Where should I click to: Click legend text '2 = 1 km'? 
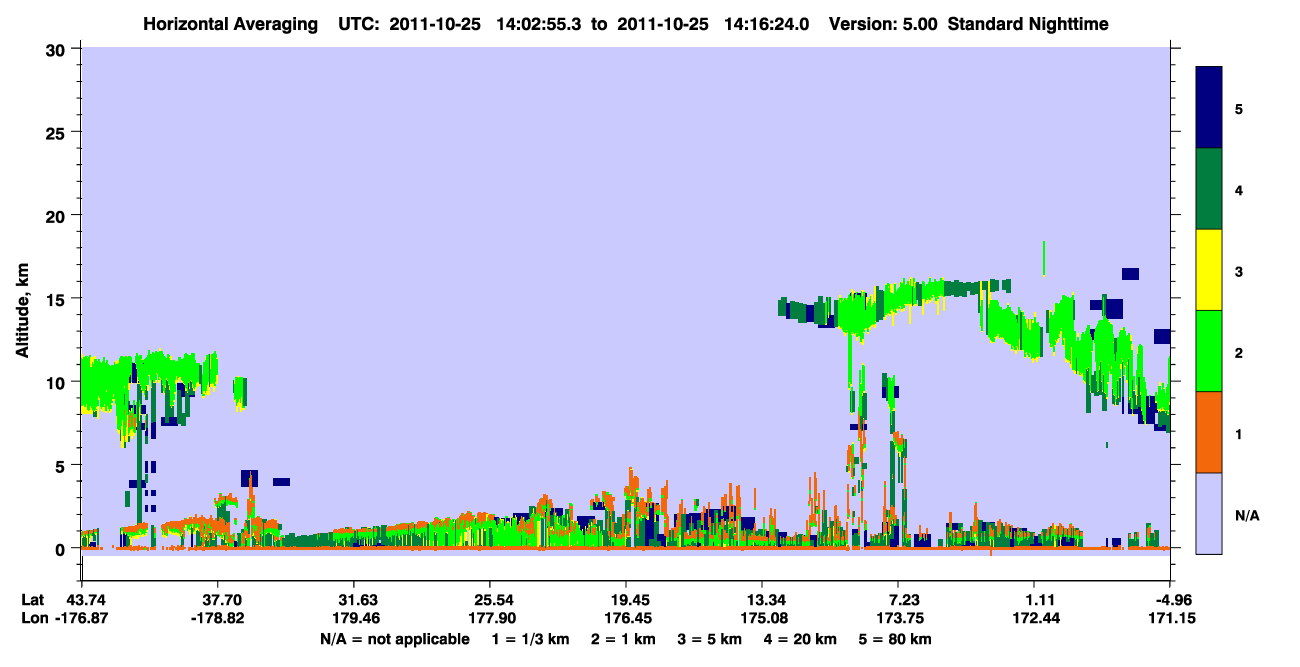click(x=623, y=639)
